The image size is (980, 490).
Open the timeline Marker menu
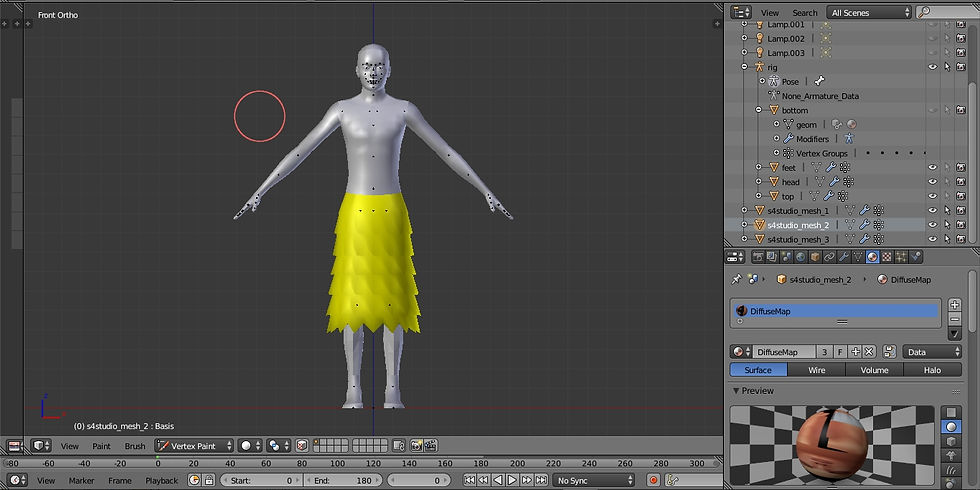pos(81,481)
